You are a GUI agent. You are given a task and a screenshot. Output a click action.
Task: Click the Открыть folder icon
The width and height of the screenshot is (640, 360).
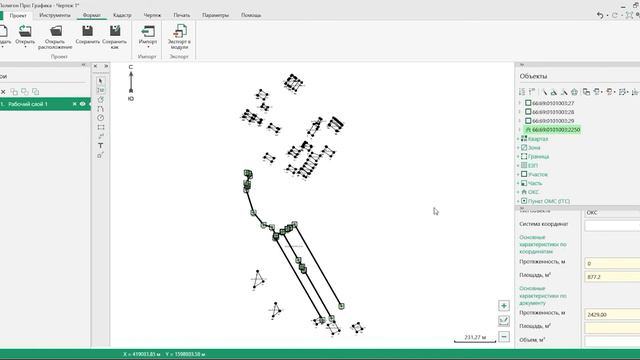tap(25, 31)
